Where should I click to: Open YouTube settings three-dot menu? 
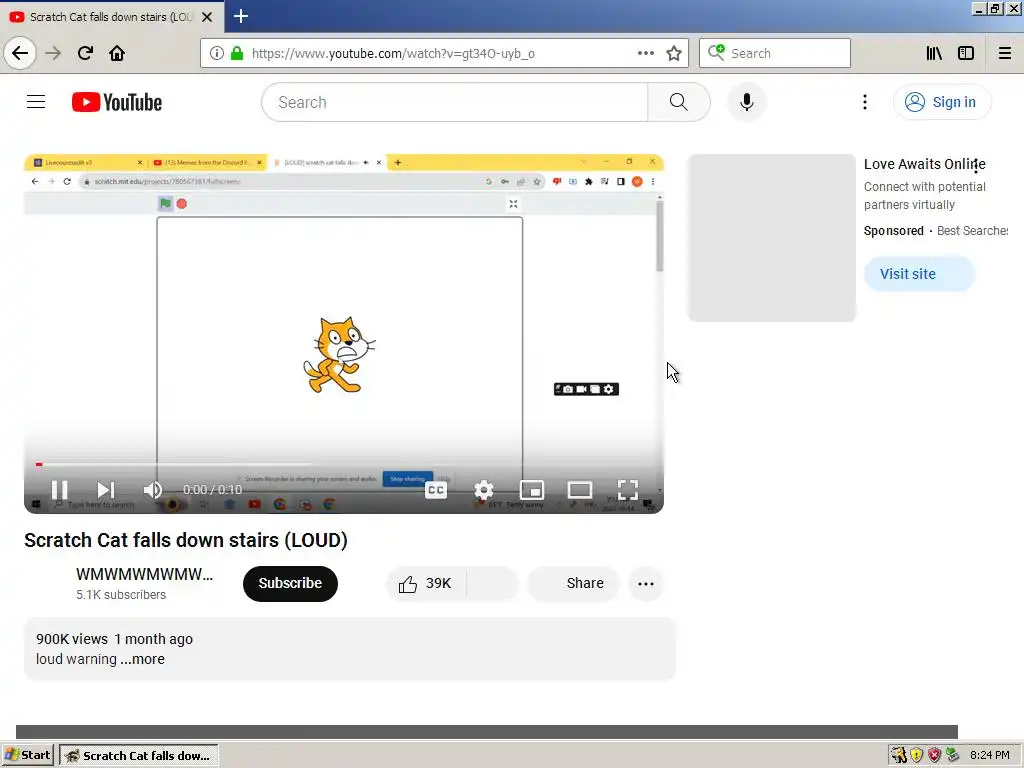(865, 102)
